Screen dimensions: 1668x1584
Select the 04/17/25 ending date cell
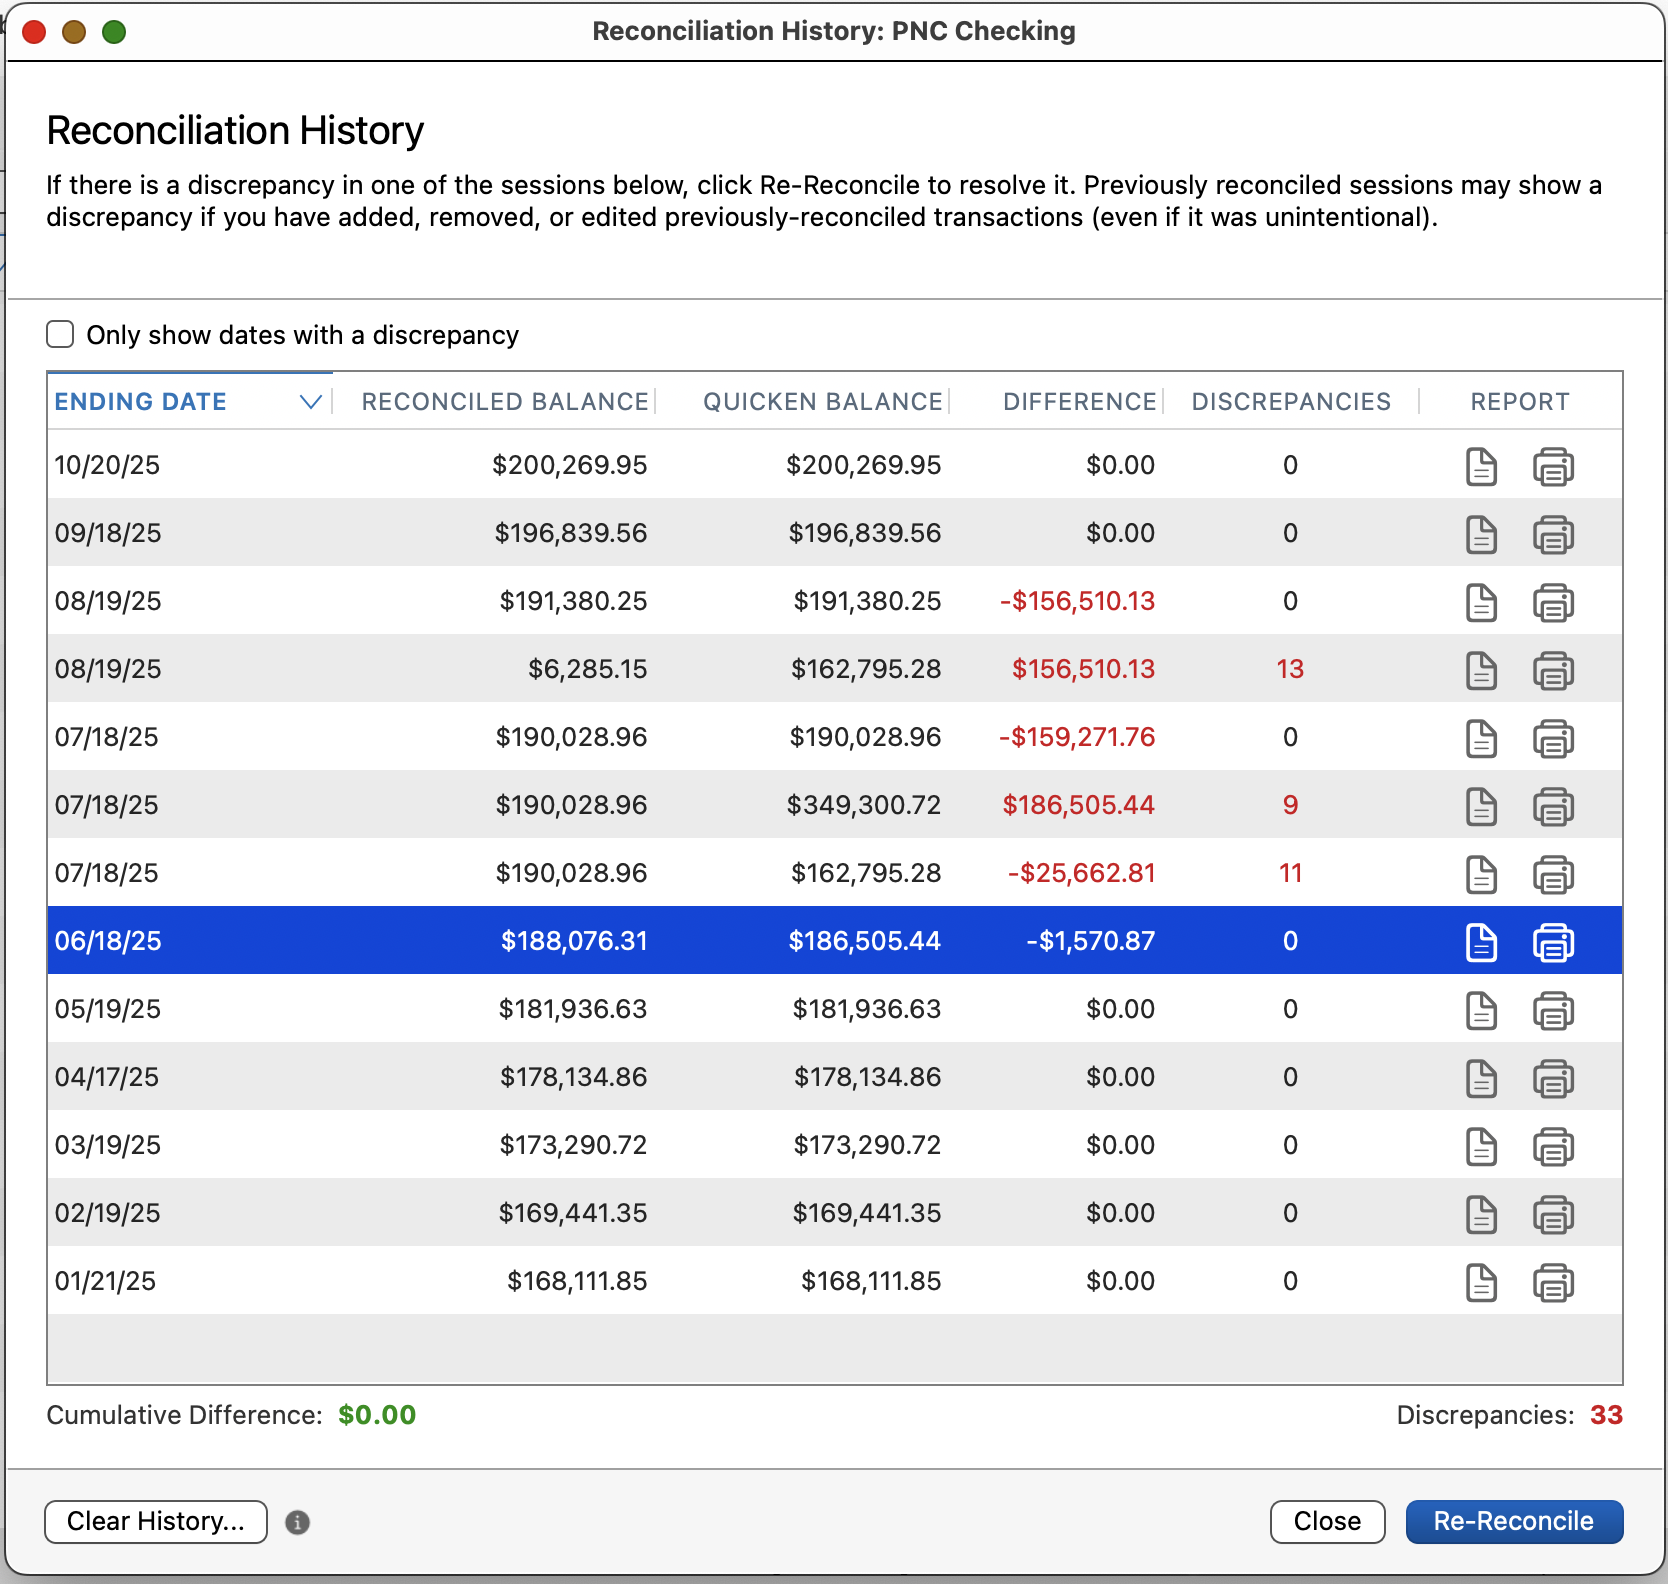click(x=107, y=1077)
